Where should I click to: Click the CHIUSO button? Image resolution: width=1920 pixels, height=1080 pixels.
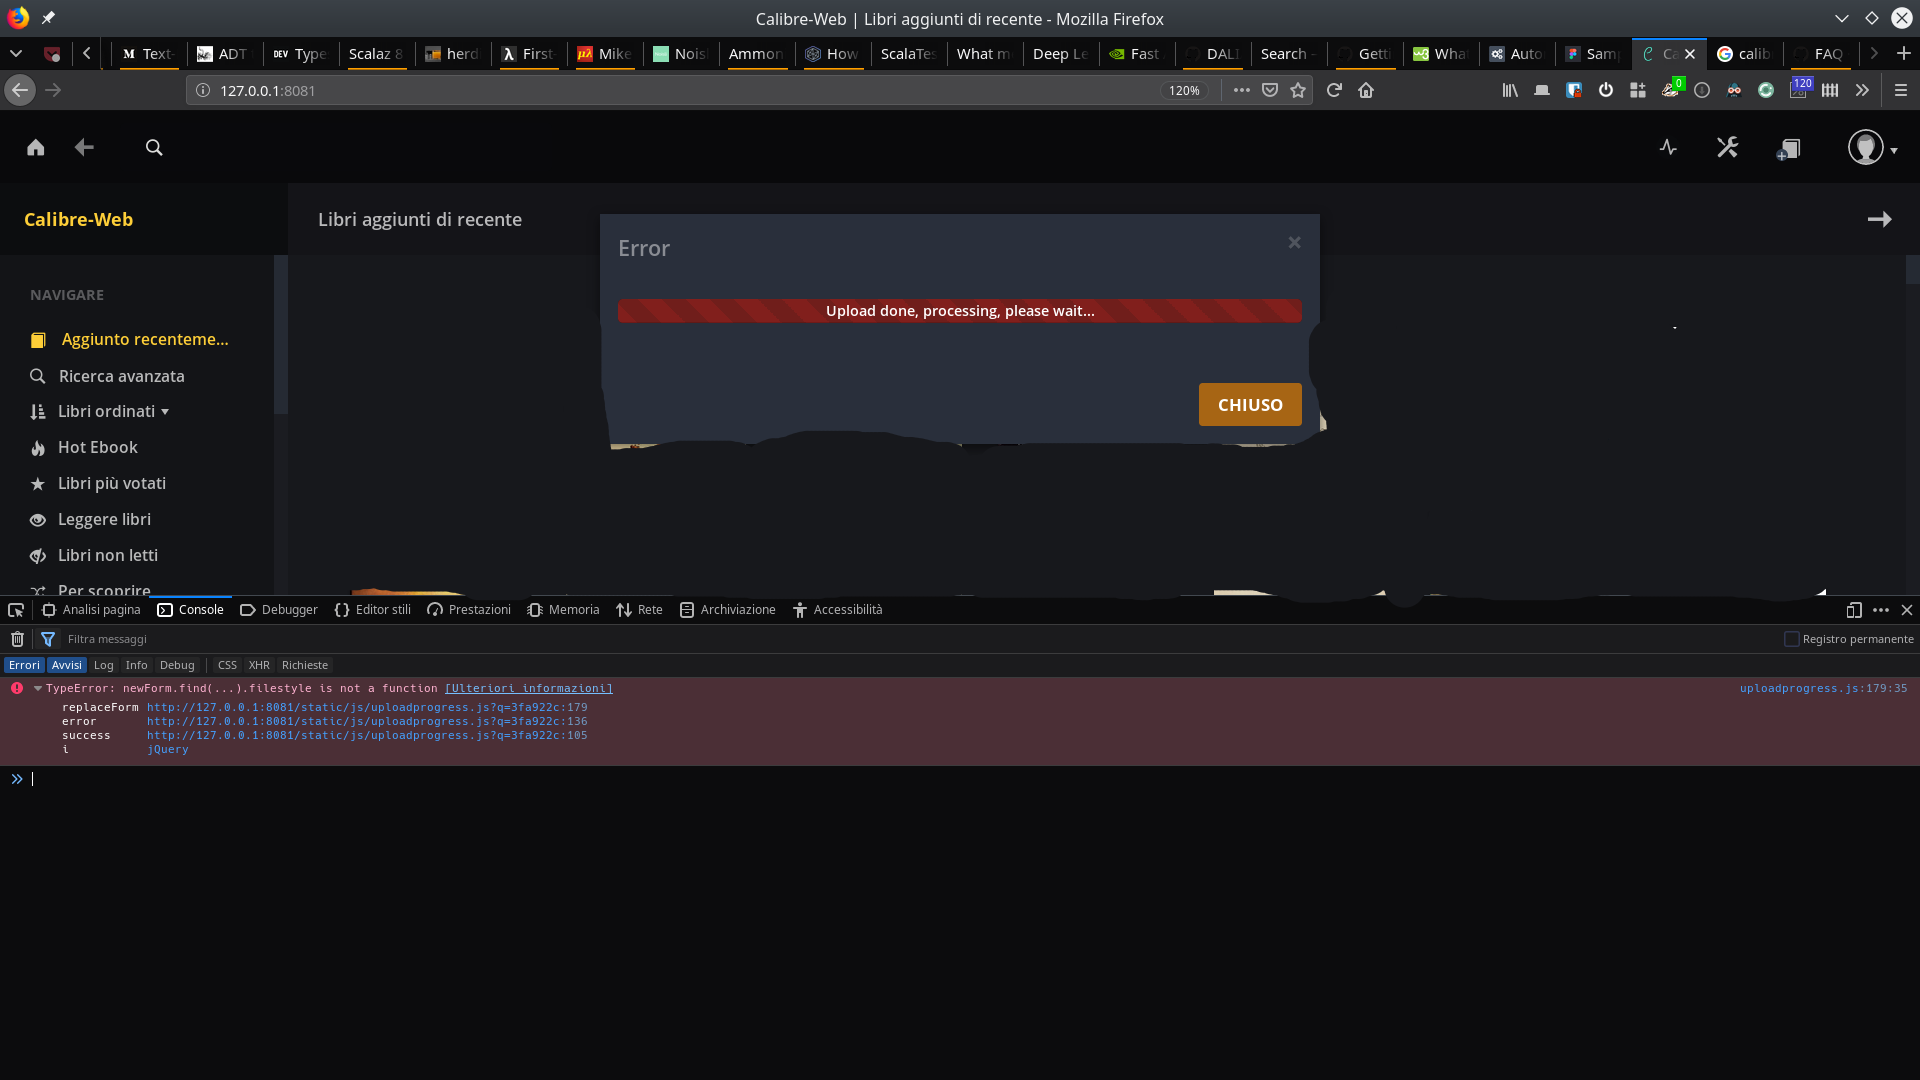(1250, 404)
